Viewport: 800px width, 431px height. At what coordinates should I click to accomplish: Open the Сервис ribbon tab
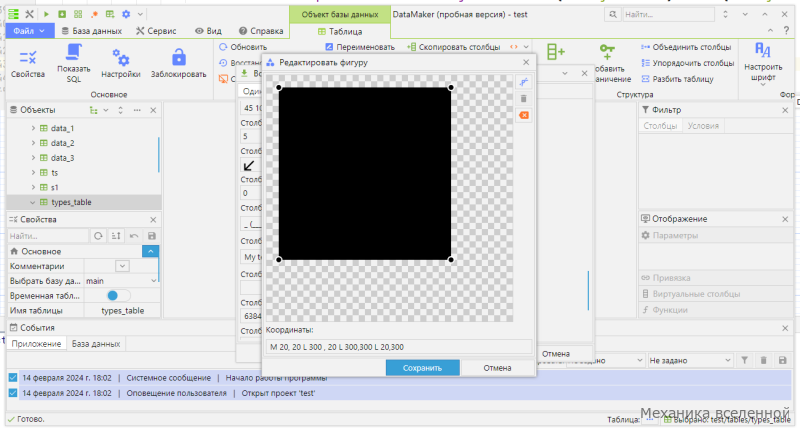tap(156, 31)
